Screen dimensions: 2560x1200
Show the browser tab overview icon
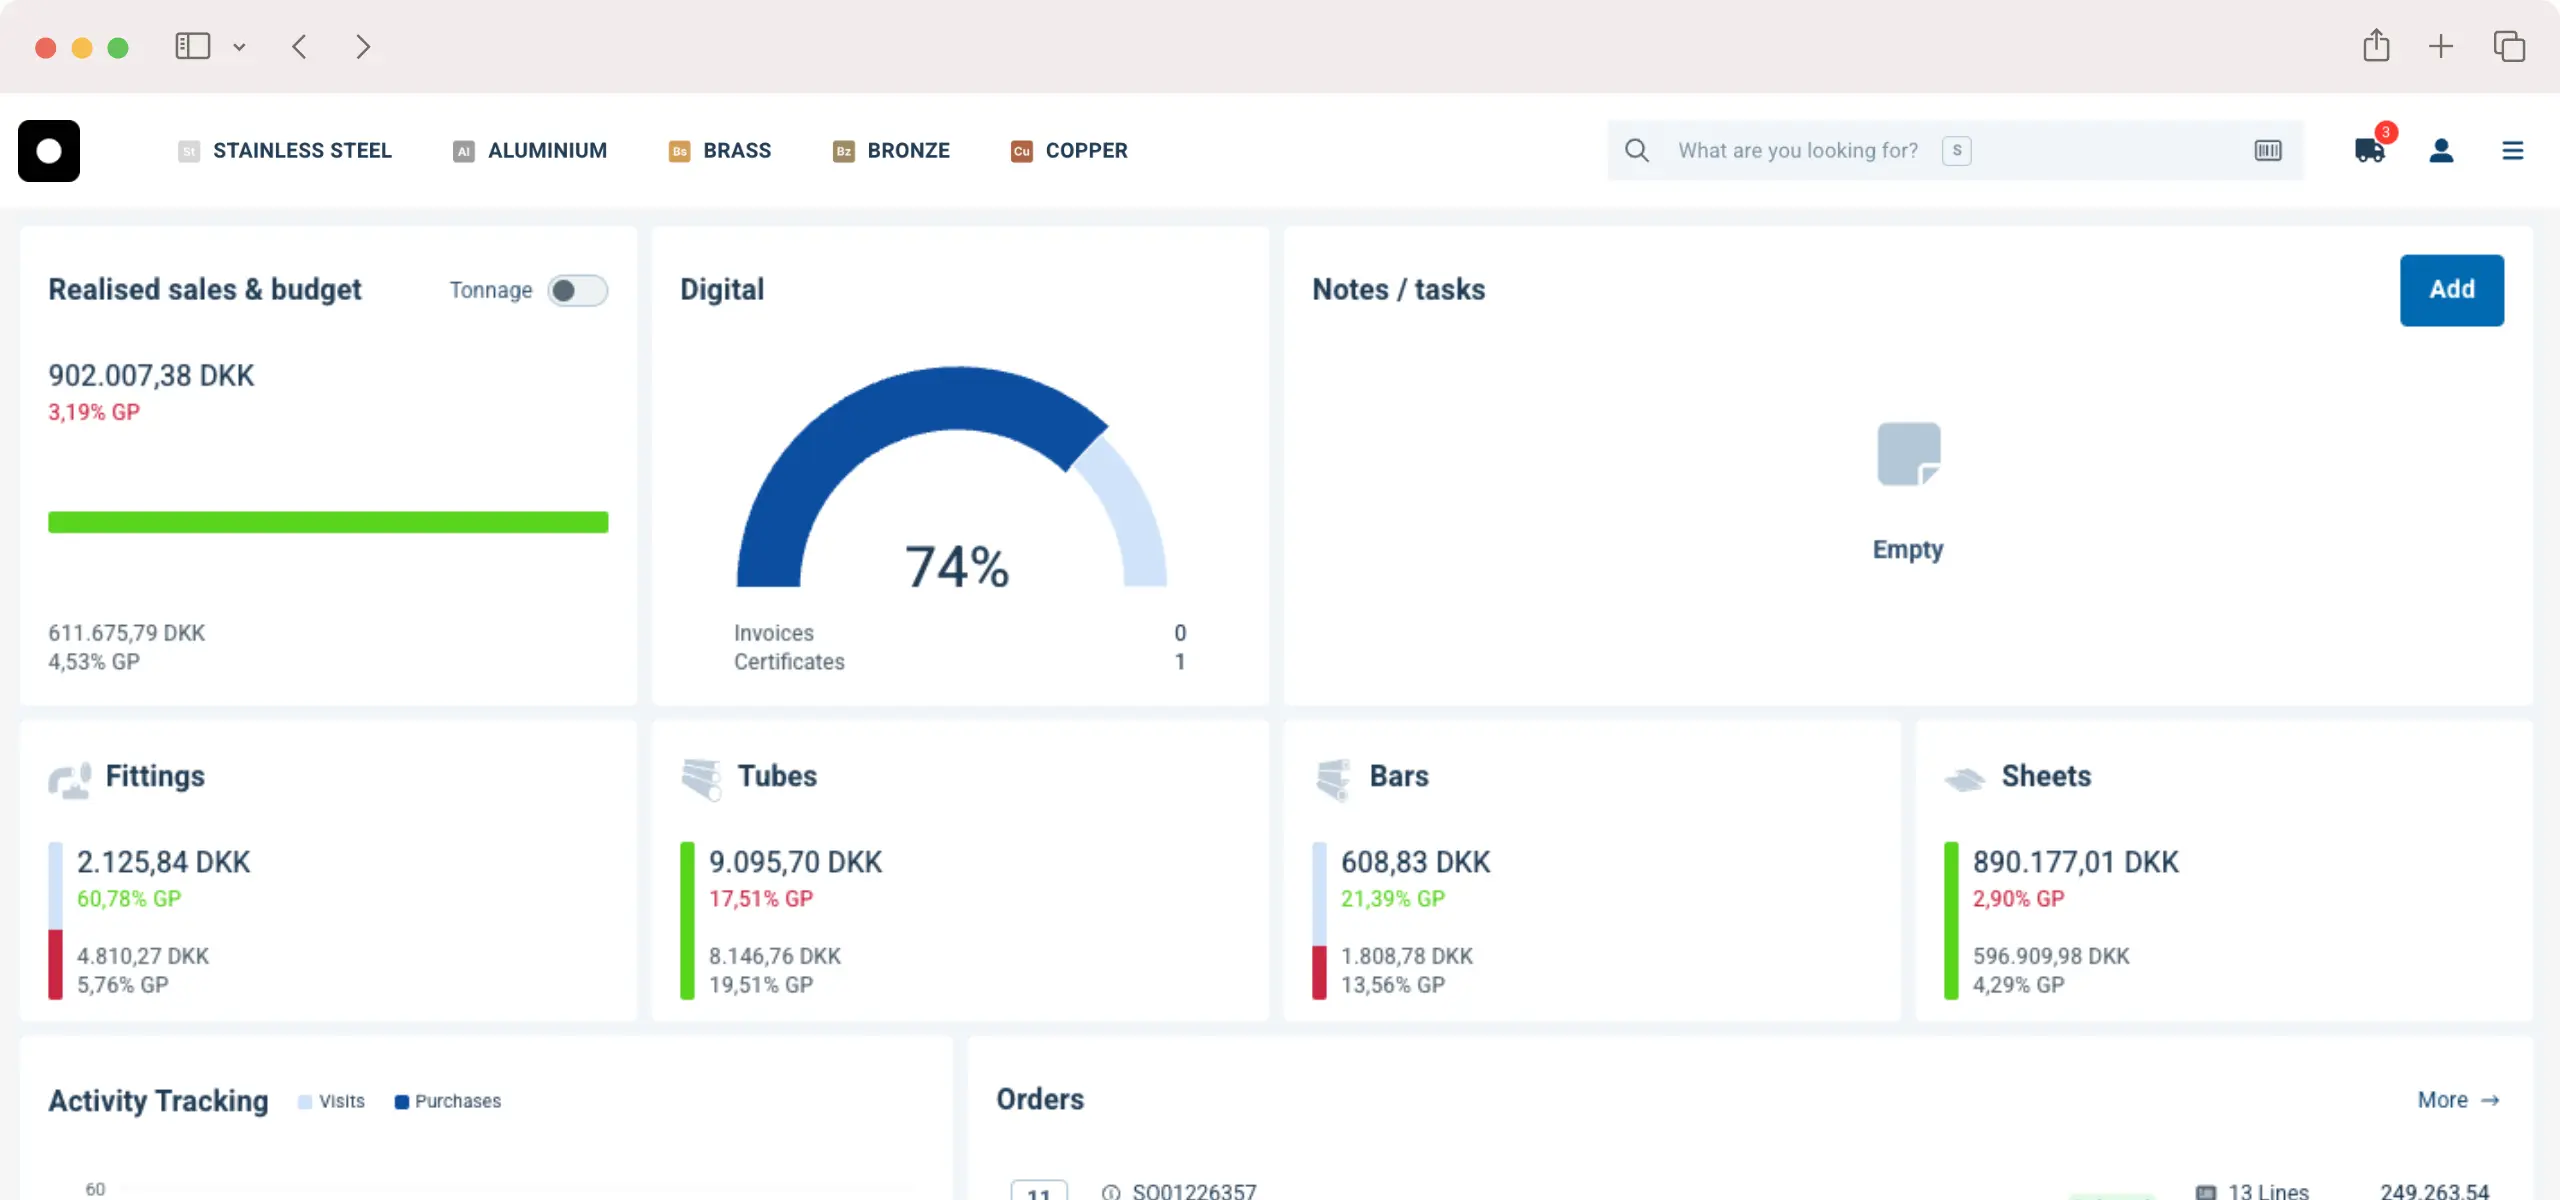pos(2508,46)
